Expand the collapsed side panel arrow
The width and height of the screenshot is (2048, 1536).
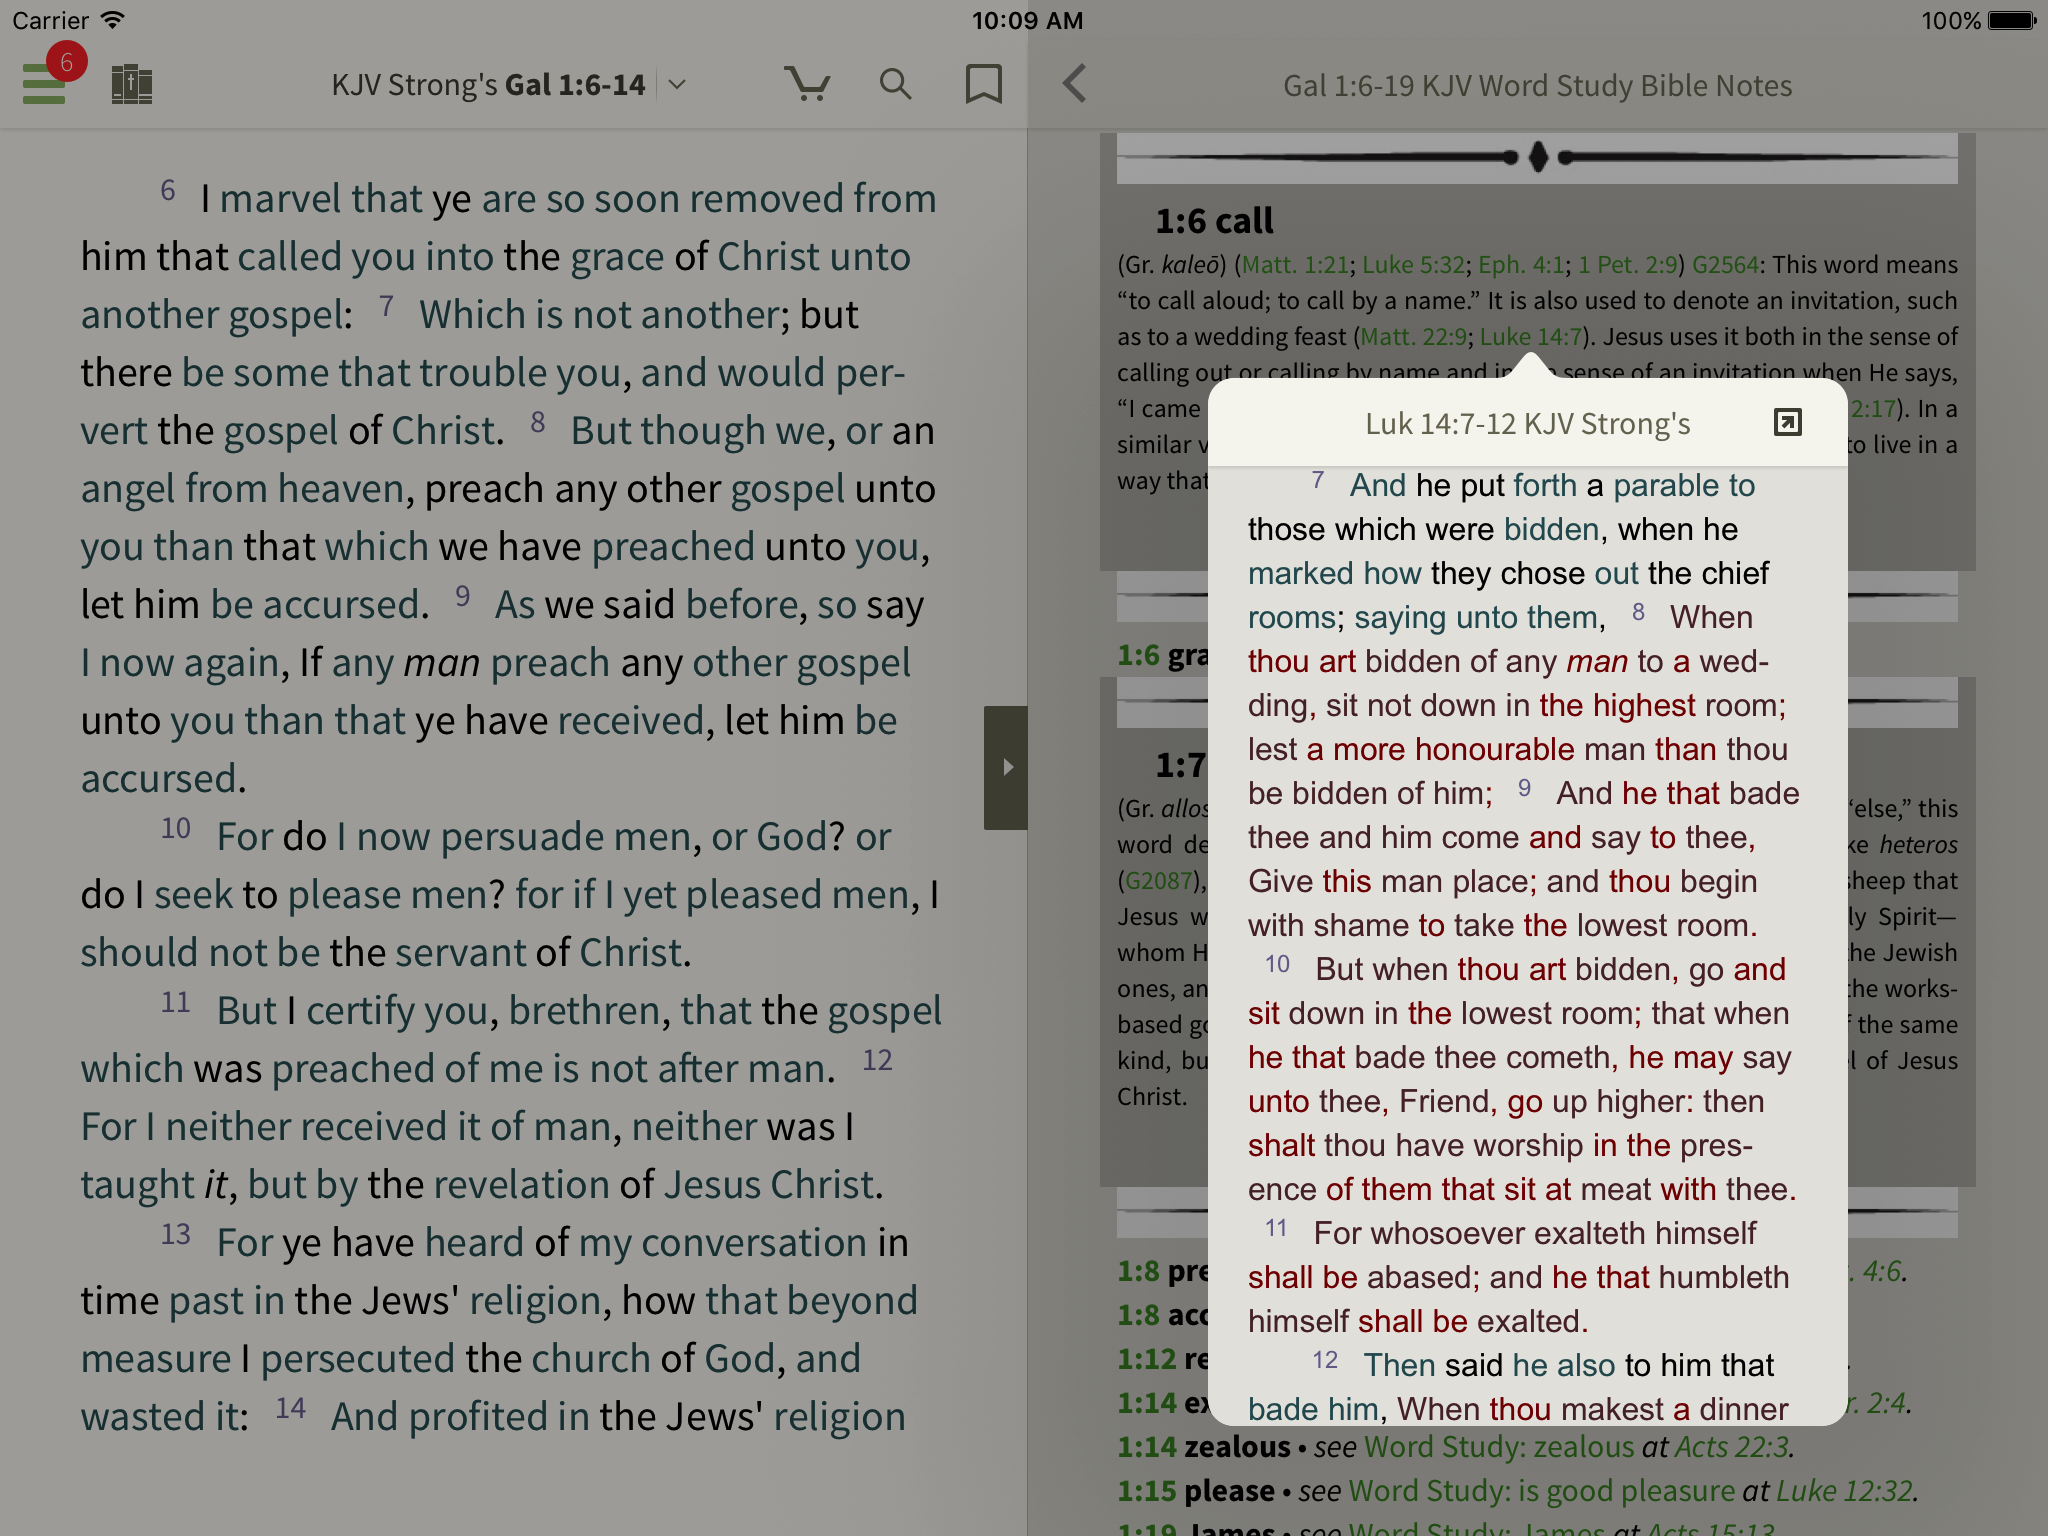1008,767
